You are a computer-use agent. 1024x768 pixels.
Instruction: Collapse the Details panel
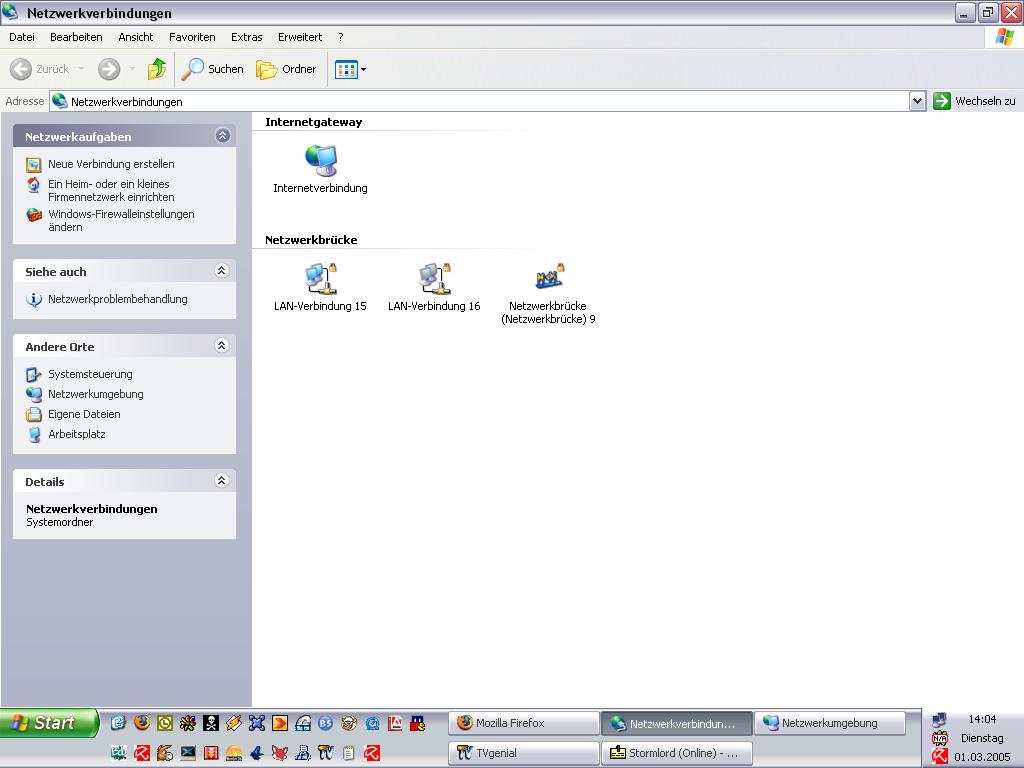222,481
